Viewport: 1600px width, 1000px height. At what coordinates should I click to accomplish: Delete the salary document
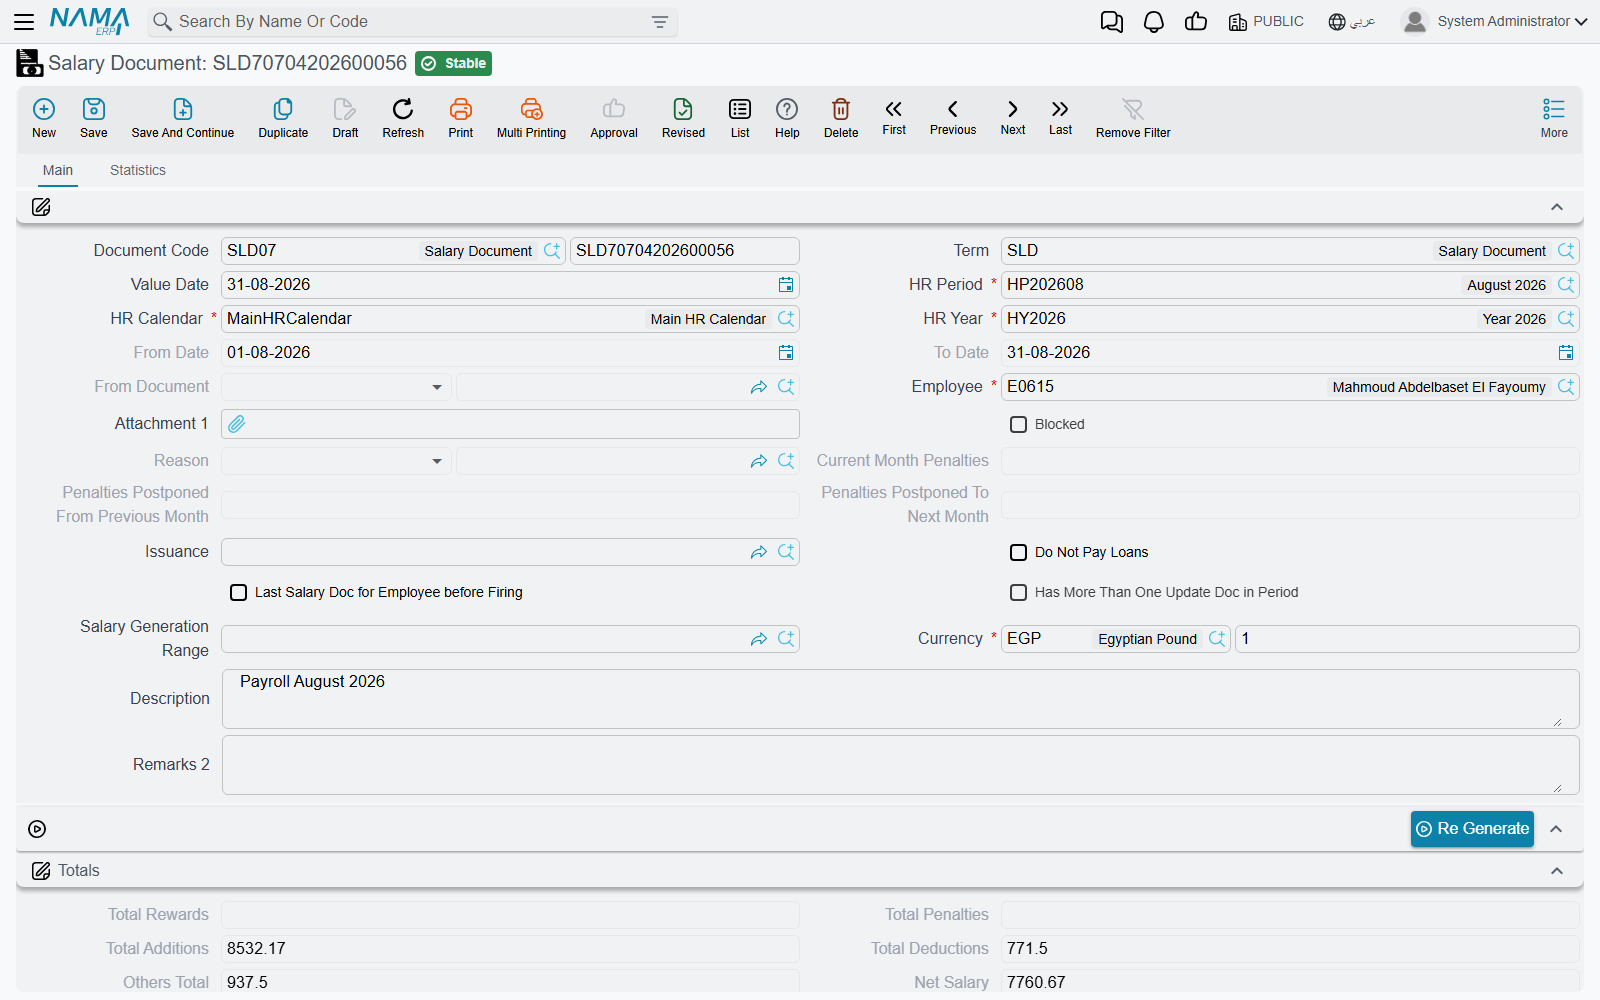(x=841, y=118)
